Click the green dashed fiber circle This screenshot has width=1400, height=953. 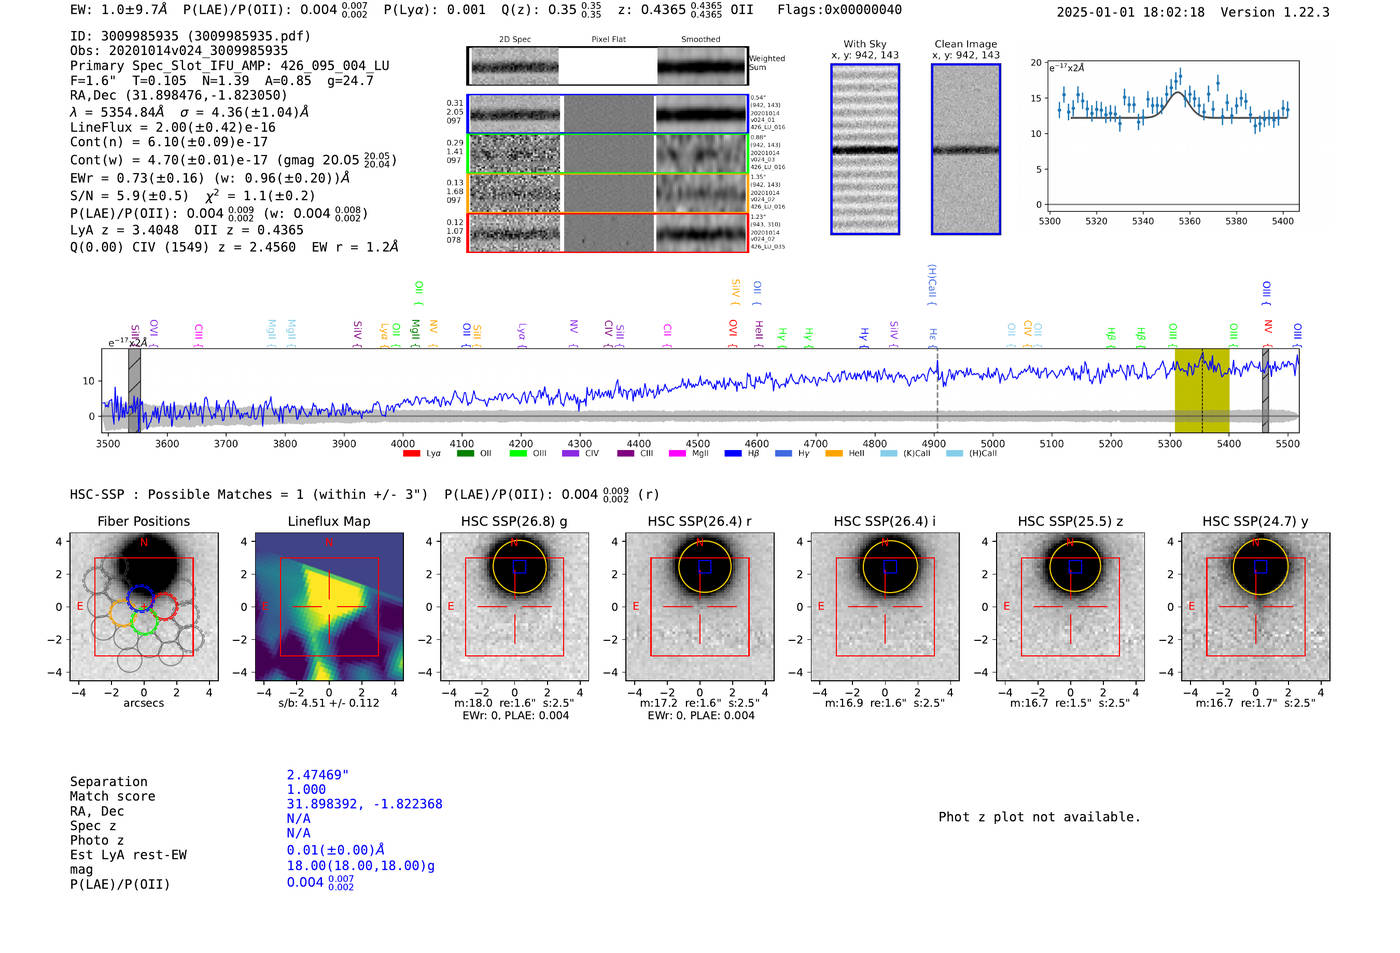146,622
